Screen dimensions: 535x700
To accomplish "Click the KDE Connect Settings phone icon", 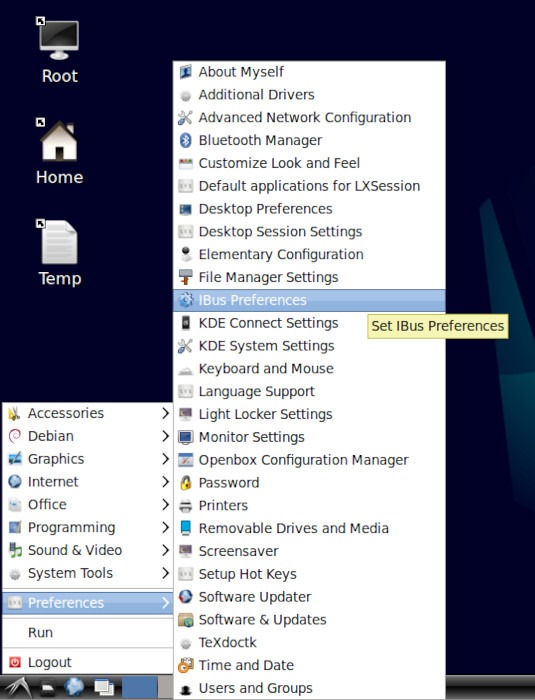I will click(185, 323).
